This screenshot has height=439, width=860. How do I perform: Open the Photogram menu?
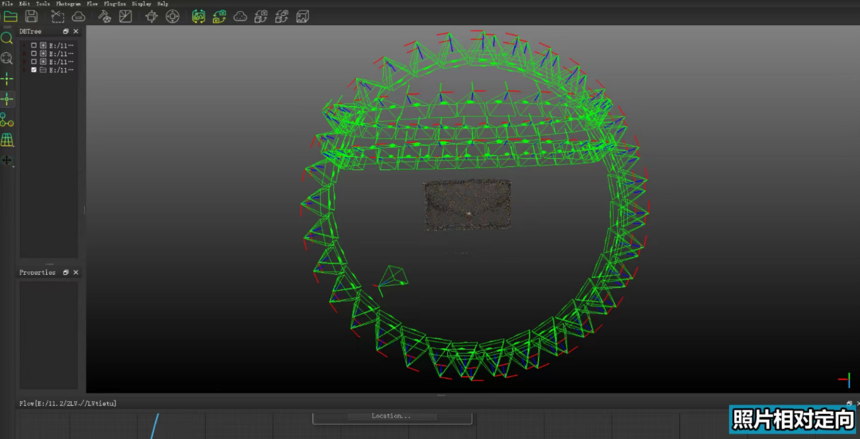pyautogui.click(x=69, y=4)
